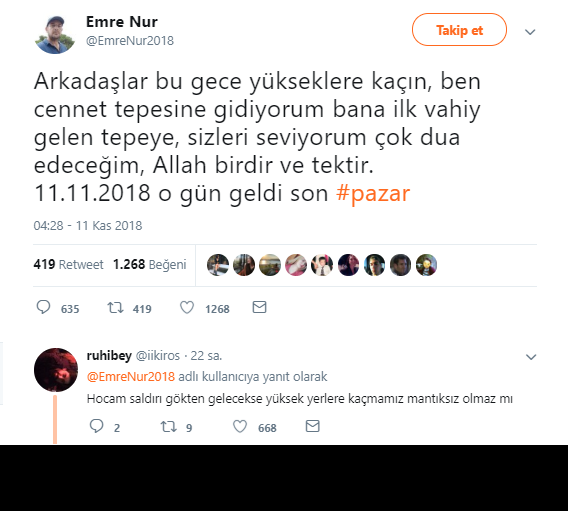Expand options chevron on ruhibey's reply
This screenshot has width=568, height=511.
[531, 357]
